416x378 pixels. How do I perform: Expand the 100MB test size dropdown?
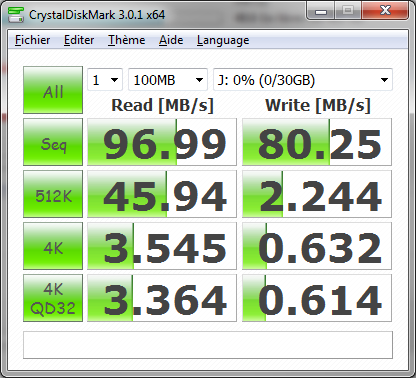tap(168, 80)
